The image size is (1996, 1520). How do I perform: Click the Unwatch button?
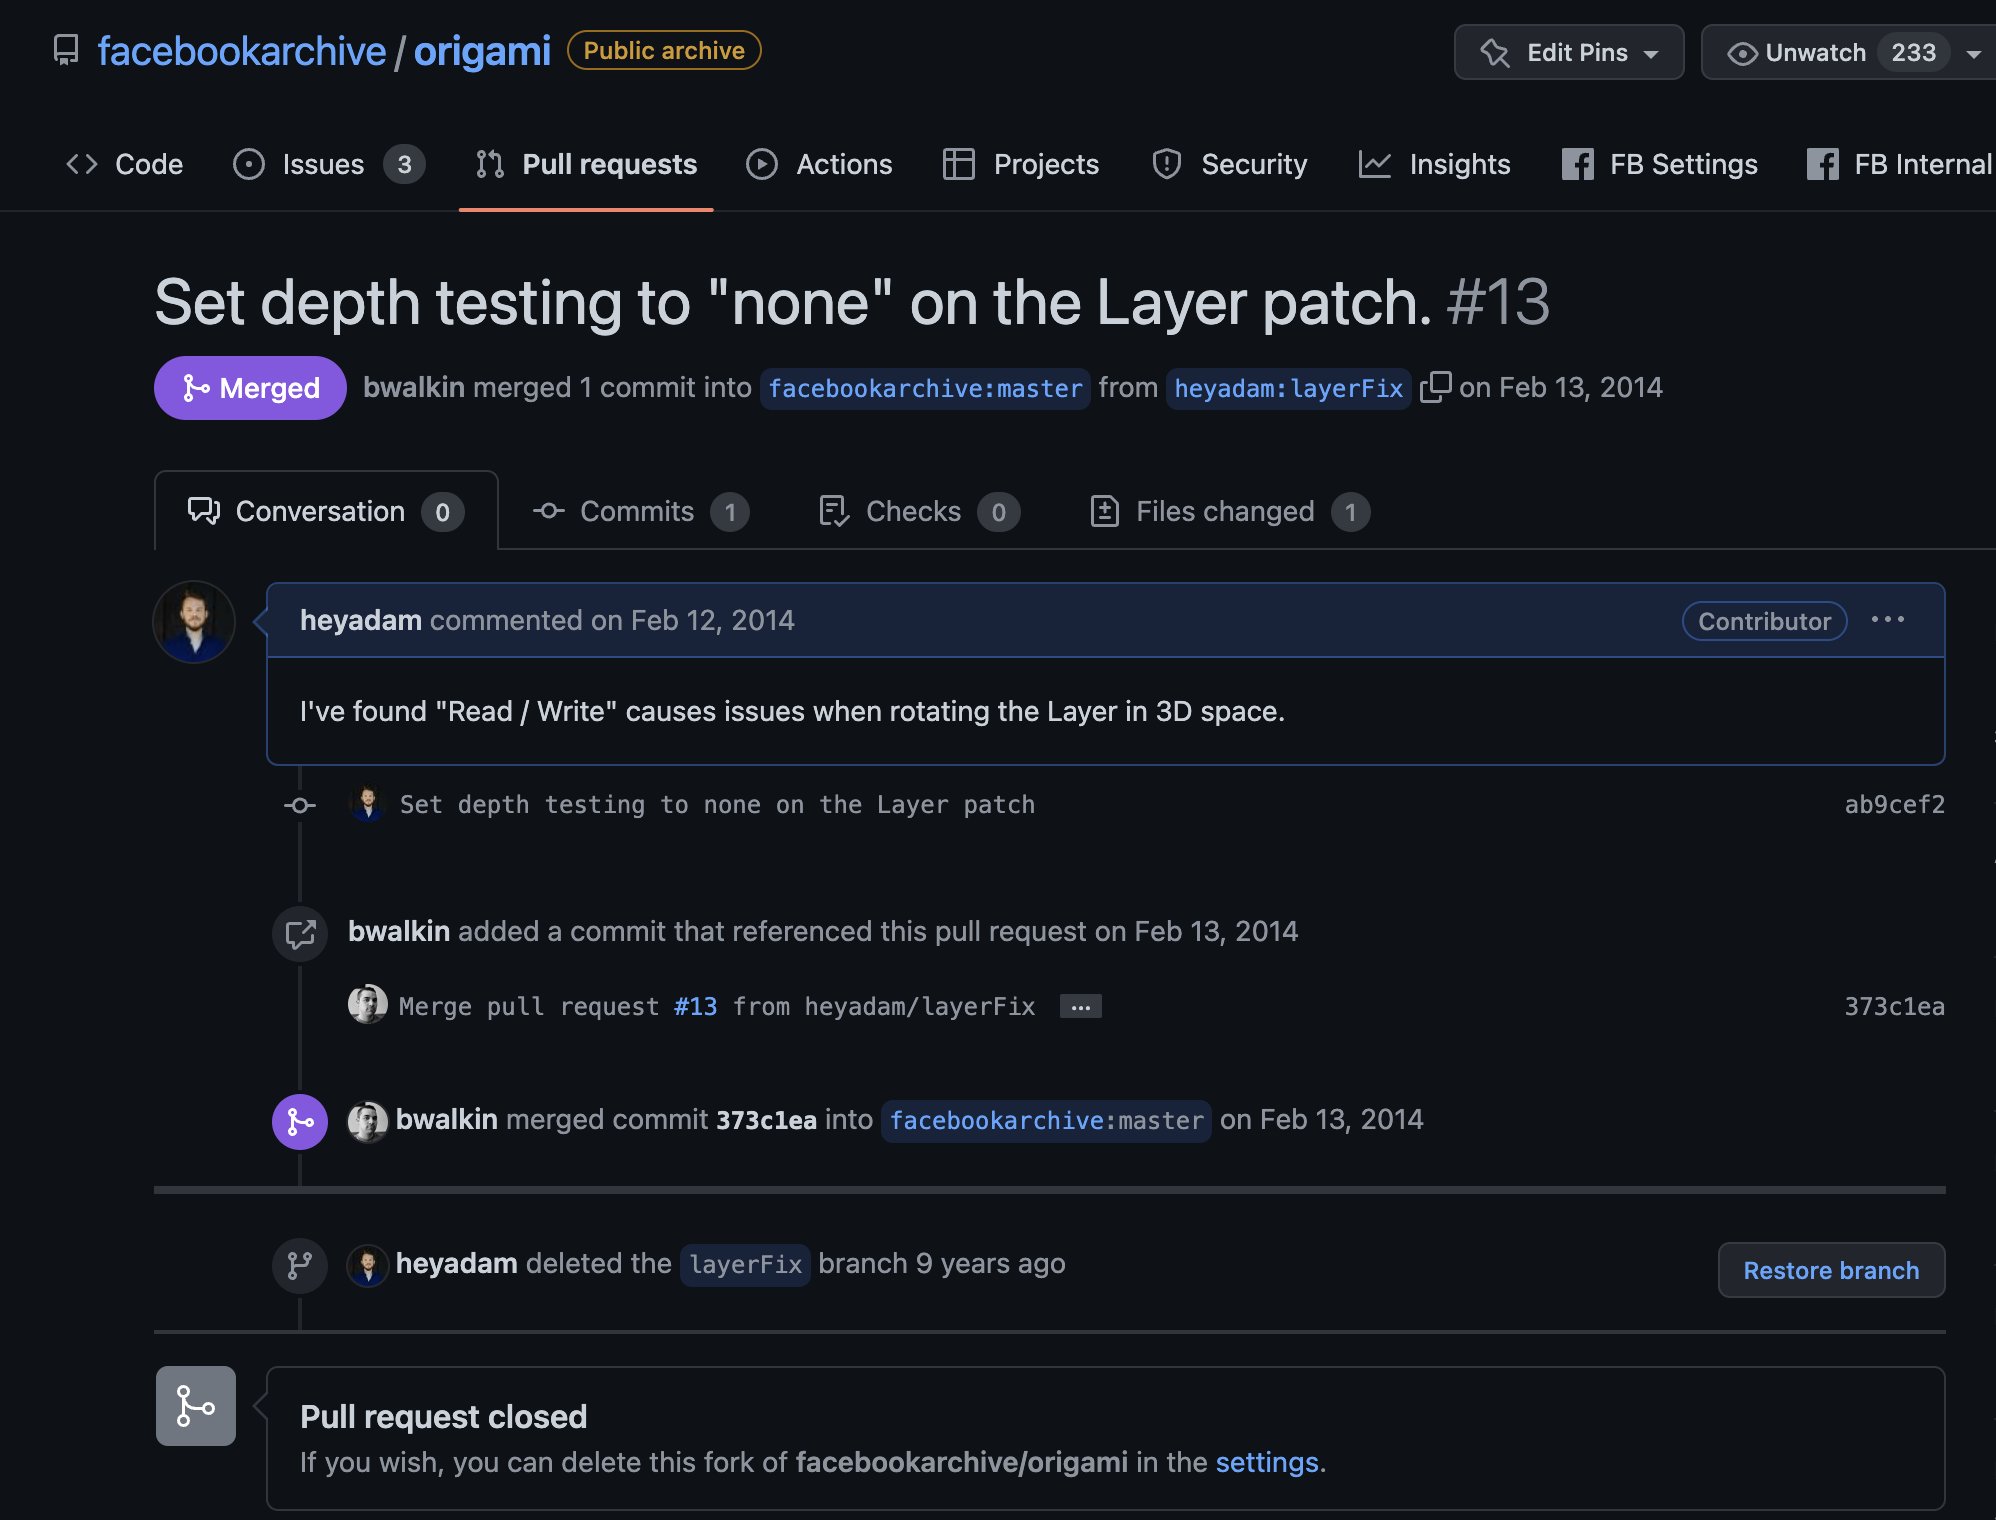pos(1814,52)
